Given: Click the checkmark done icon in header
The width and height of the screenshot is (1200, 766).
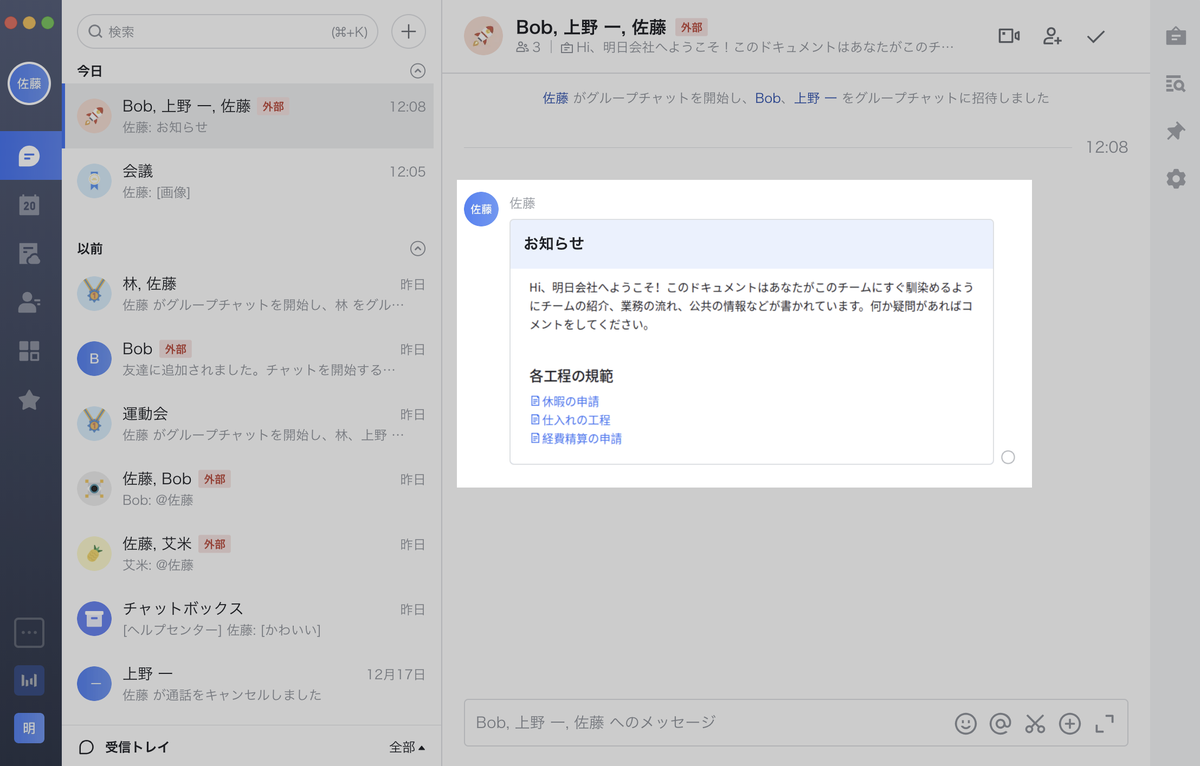Looking at the screenshot, I should pos(1096,37).
